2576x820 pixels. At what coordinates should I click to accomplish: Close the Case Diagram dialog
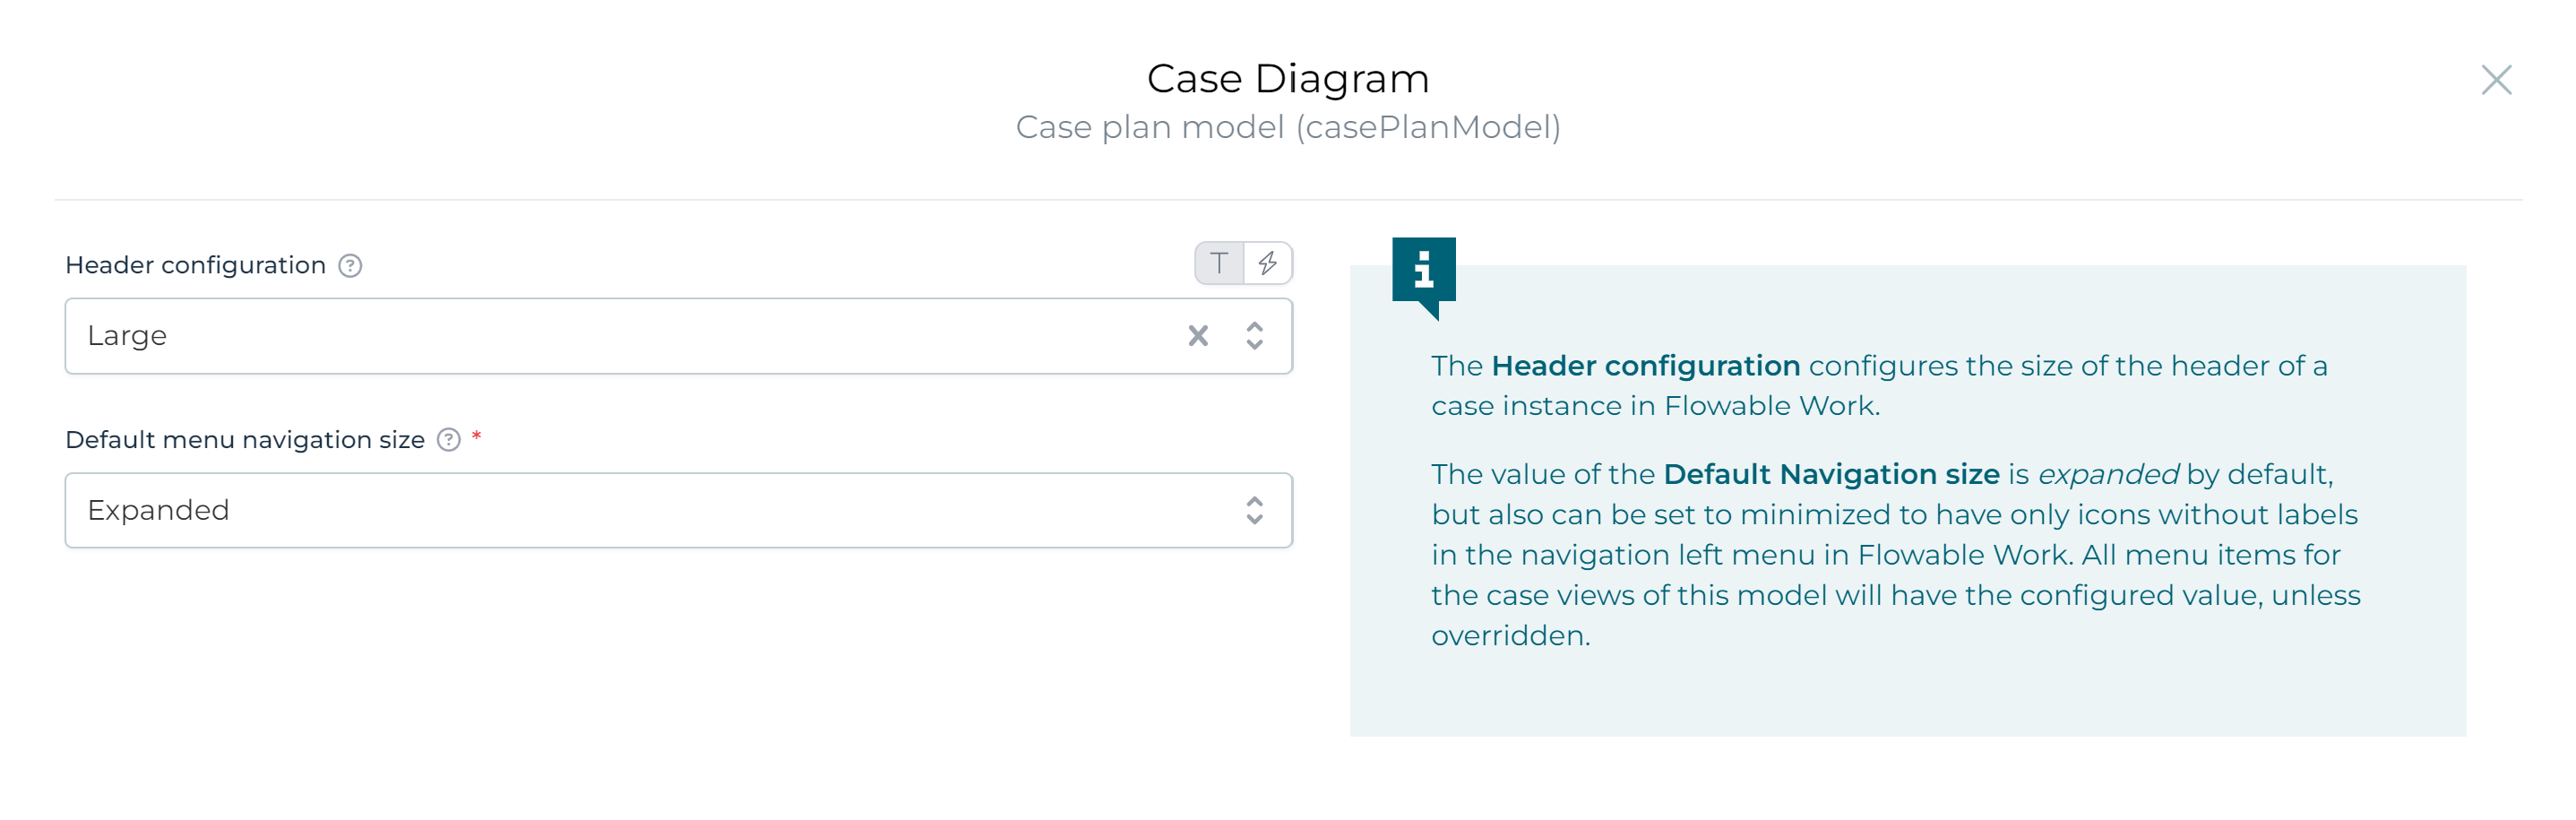pyautogui.click(x=2496, y=80)
